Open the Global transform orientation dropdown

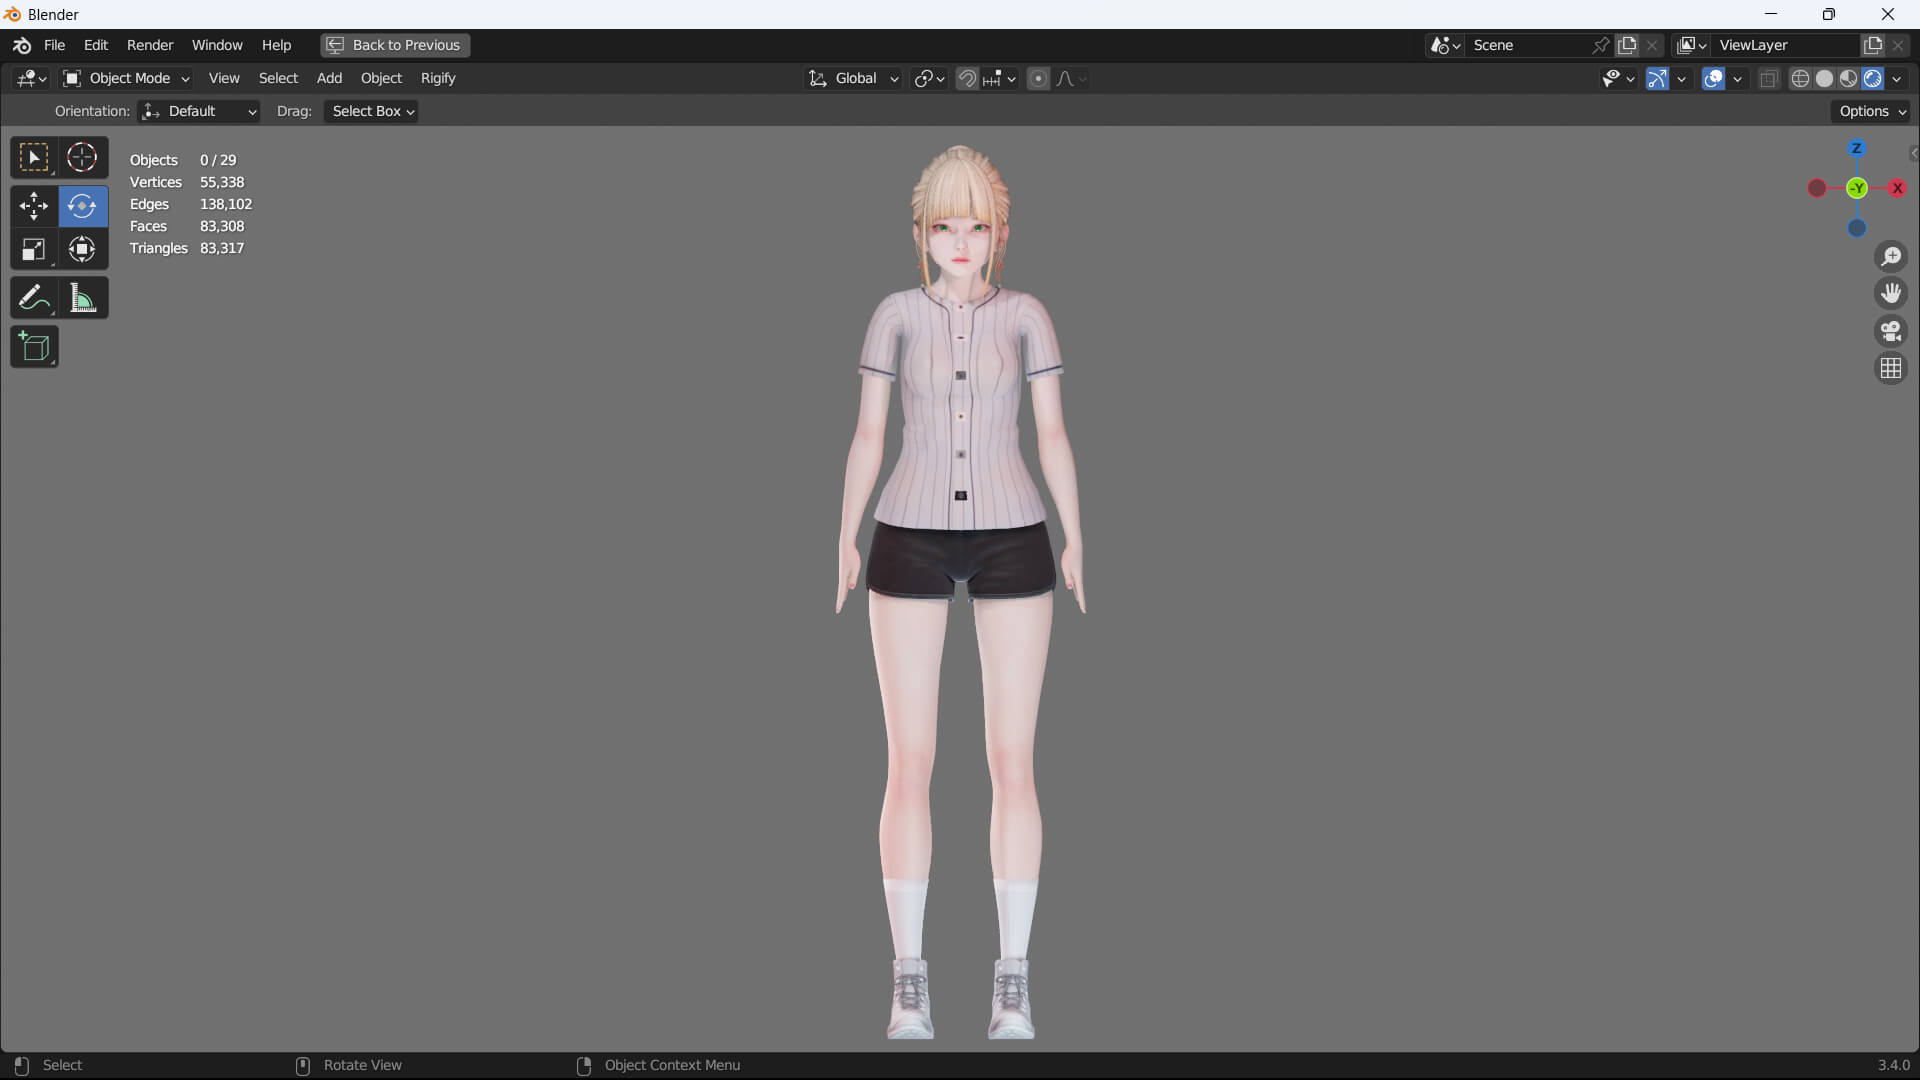click(853, 79)
